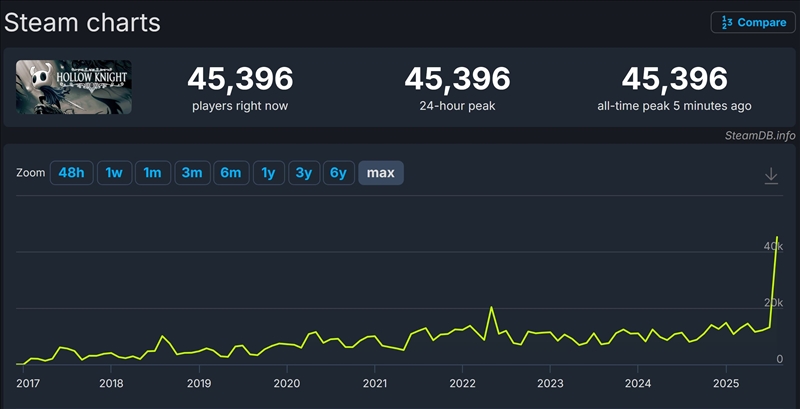Click the Compare button
Screen dimensions: 800x409
tap(753, 23)
